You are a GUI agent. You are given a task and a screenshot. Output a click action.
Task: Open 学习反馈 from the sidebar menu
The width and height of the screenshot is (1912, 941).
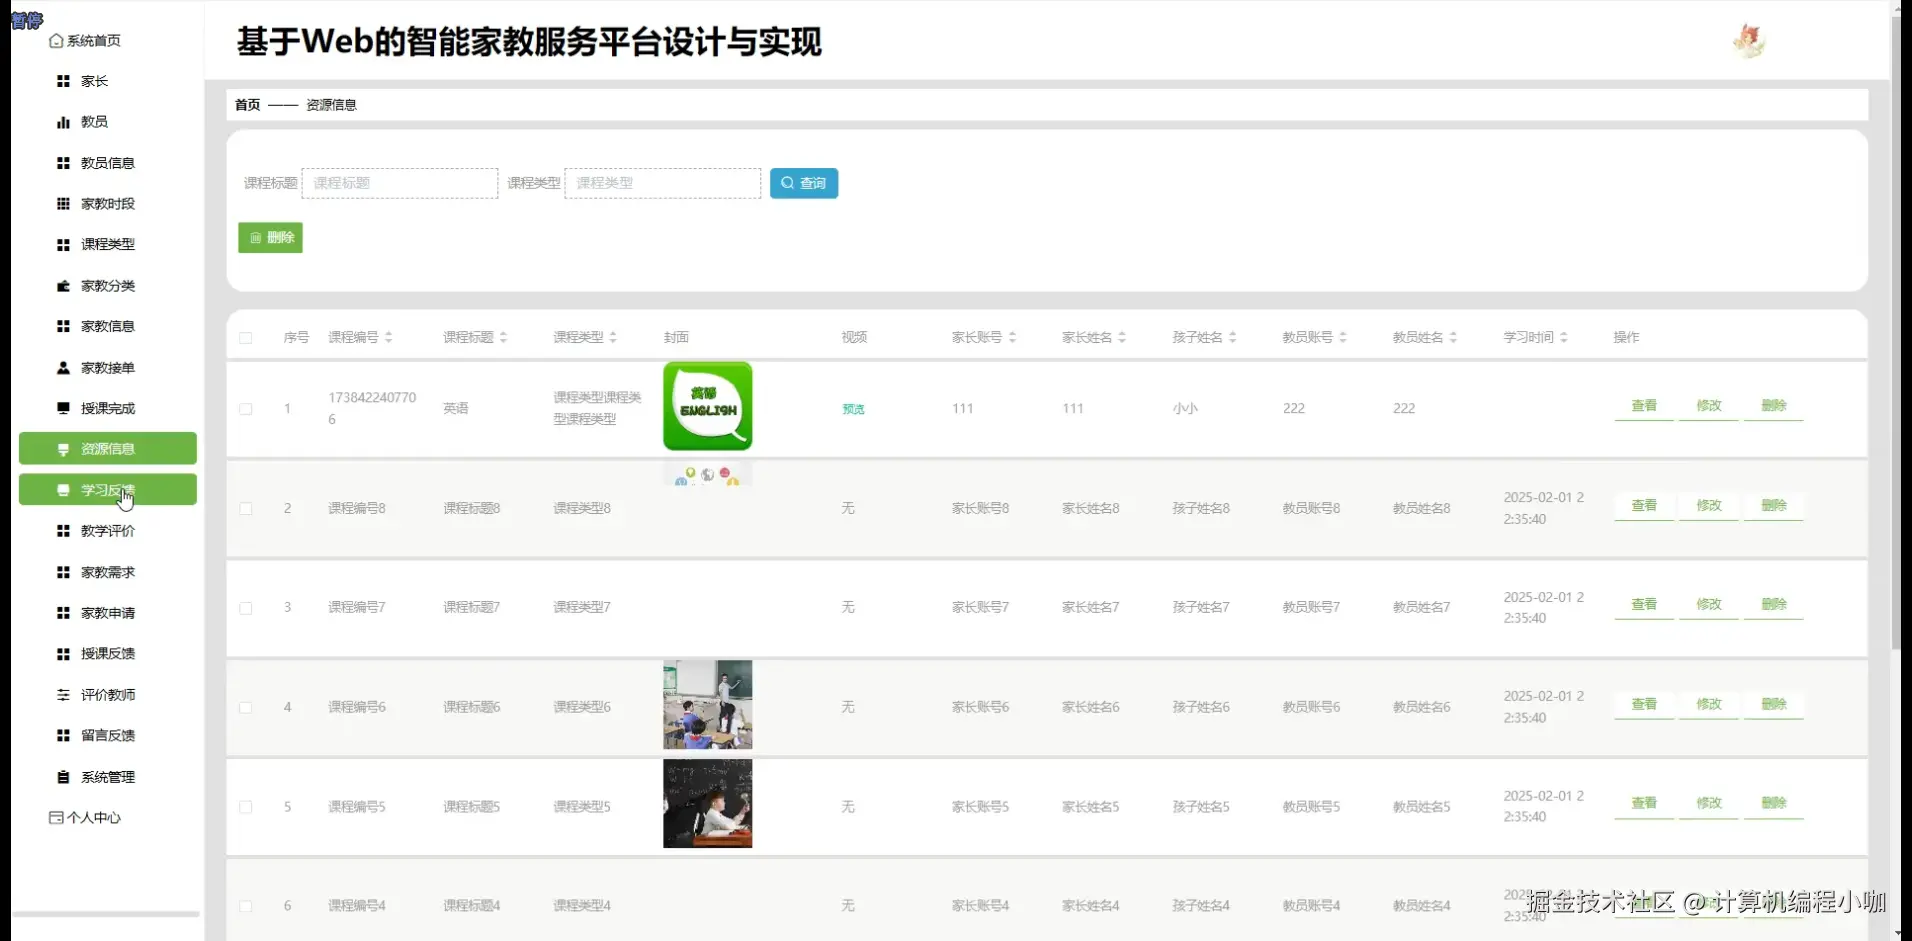coord(107,489)
